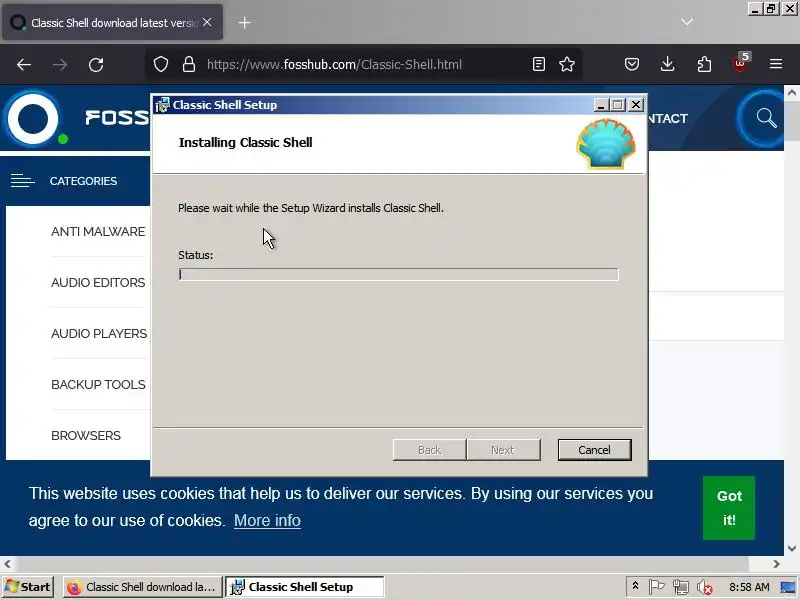800x600 pixels.
Task: Accept cookies with Got it! button
Action: (729, 508)
